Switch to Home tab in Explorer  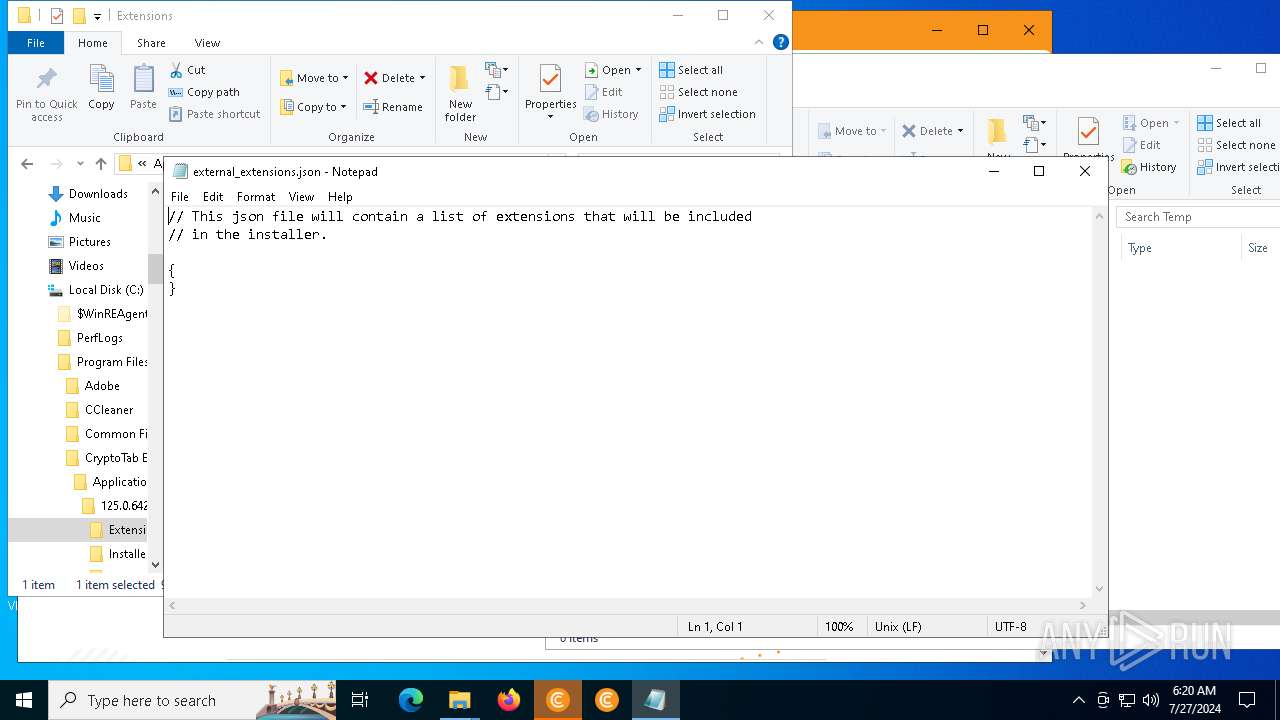[x=92, y=43]
